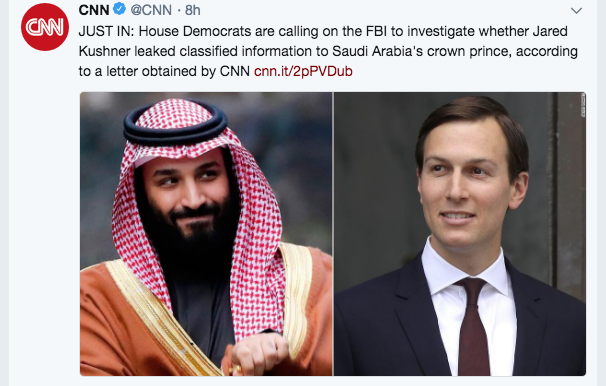Click the black agal headband in left photo
The width and height of the screenshot is (606, 386).
[x=175, y=124]
